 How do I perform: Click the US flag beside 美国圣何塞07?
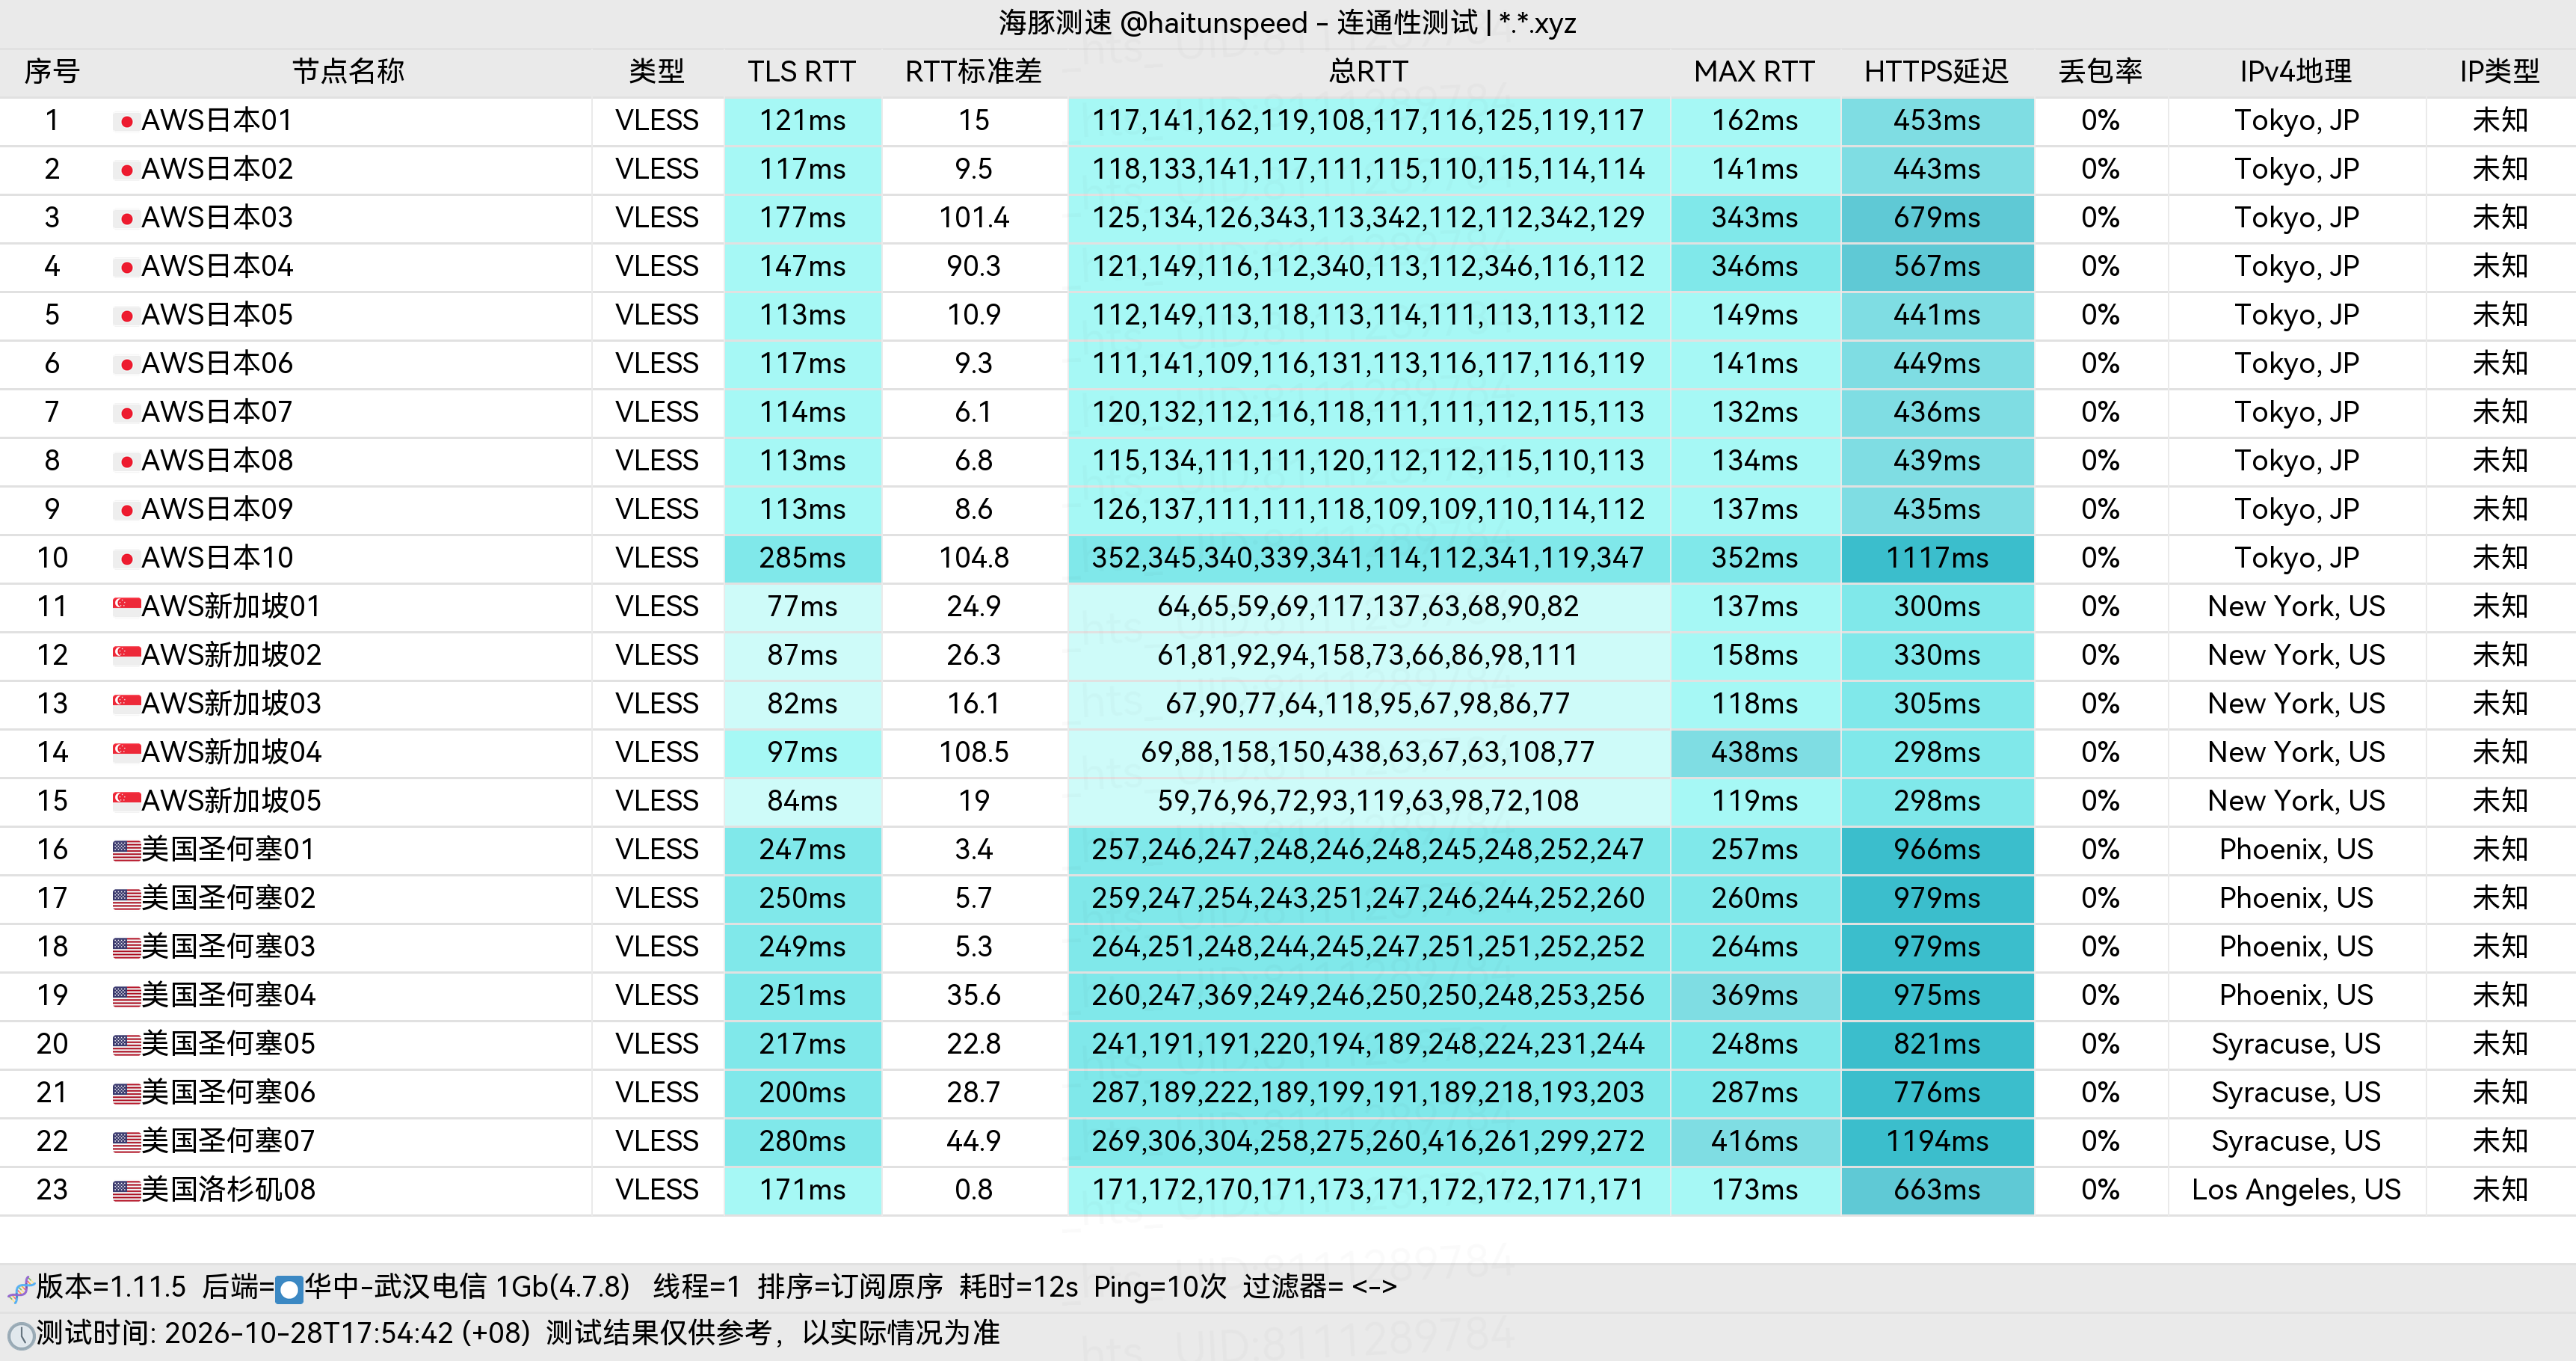coord(126,1142)
